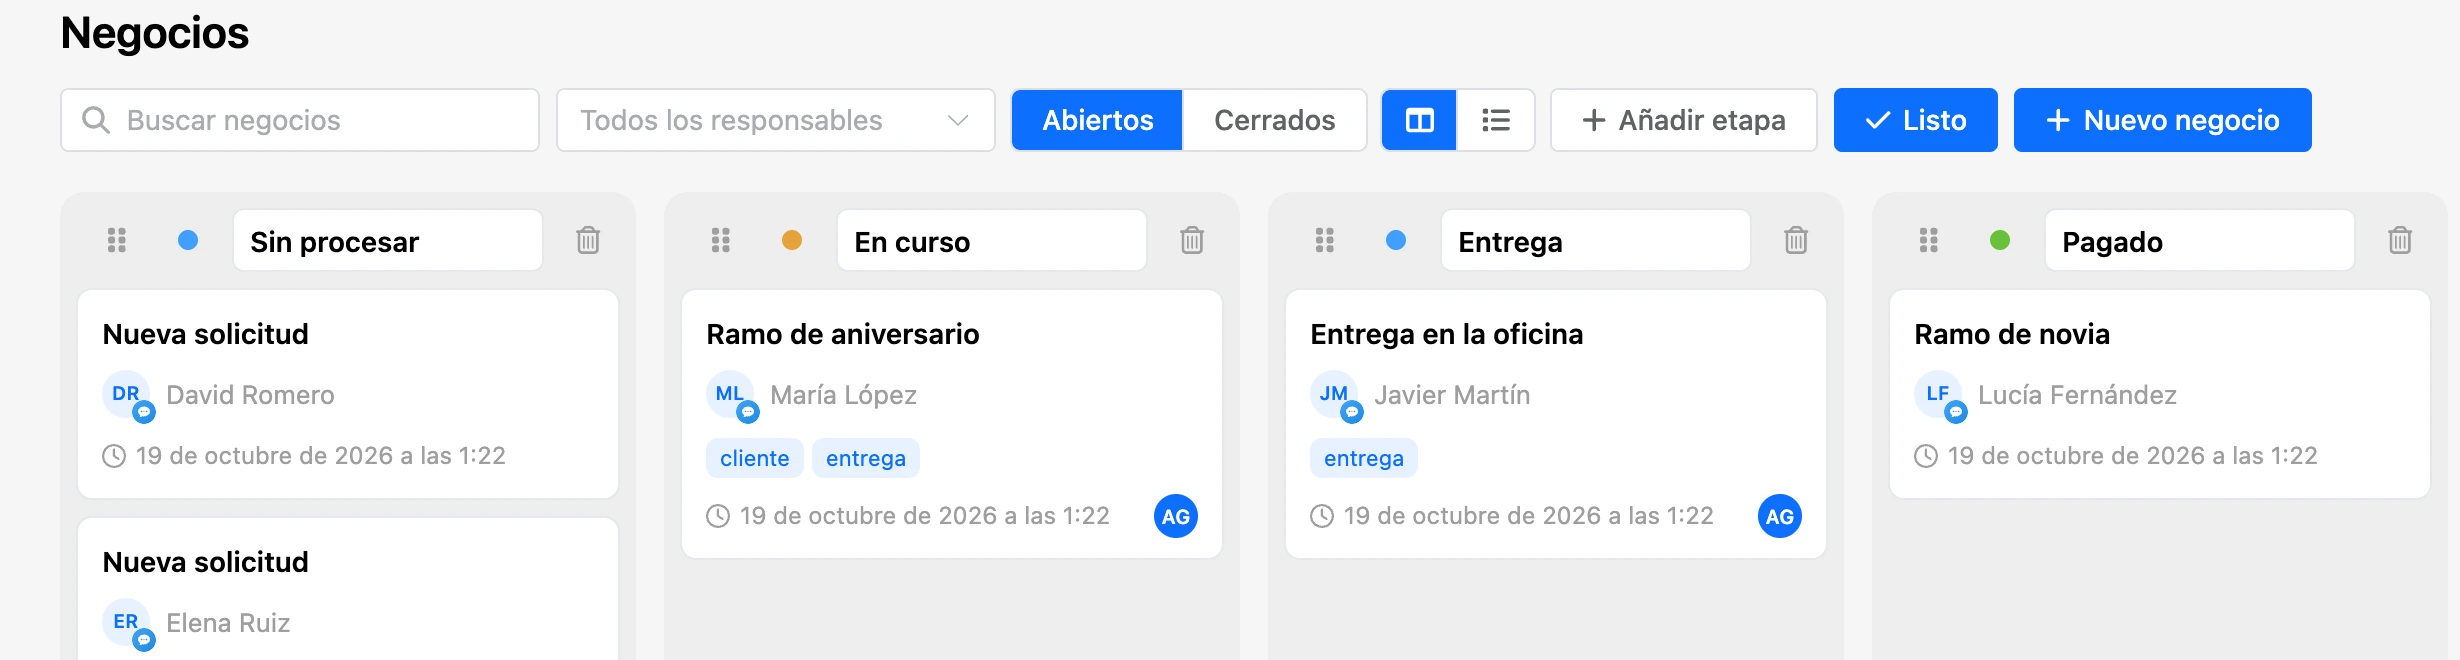Click contact name María López

844,395
